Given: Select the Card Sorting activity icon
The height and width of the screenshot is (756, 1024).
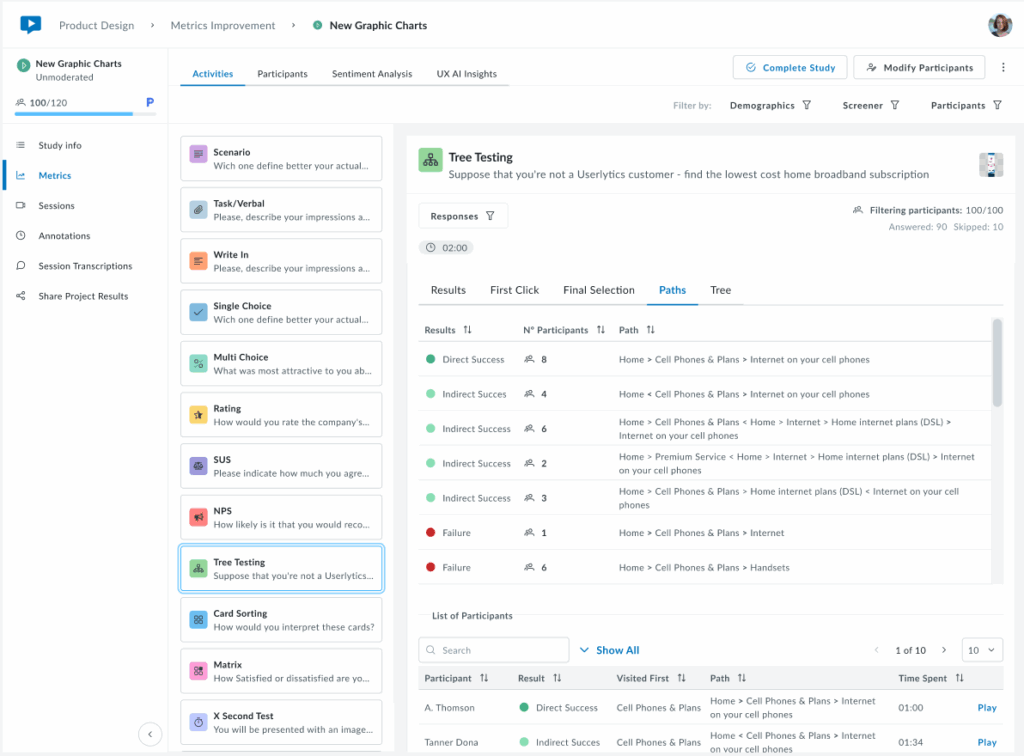Looking at the screenshot, I should pos(199,620).
